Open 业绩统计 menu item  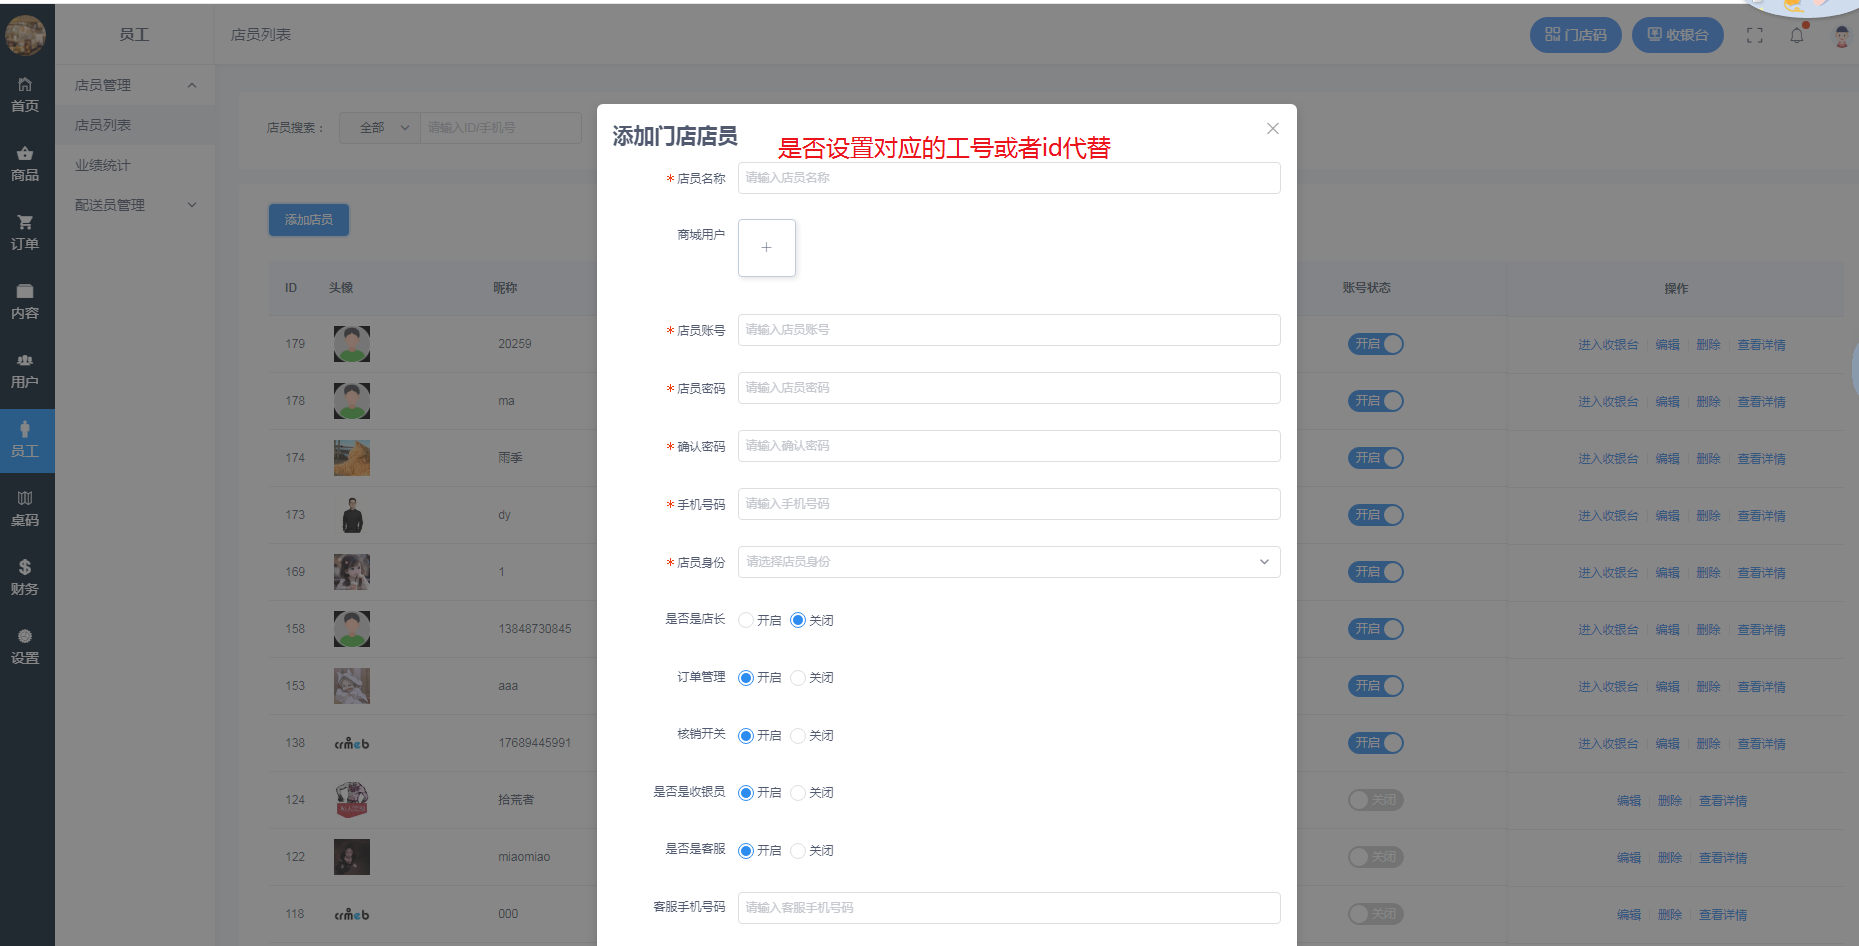[x=135, y=165]
